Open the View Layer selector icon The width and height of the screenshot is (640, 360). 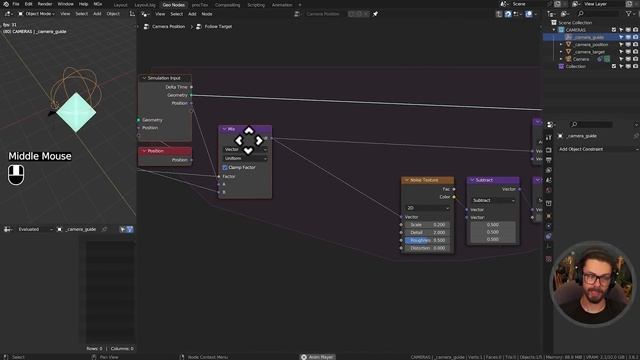click(576, 4)
